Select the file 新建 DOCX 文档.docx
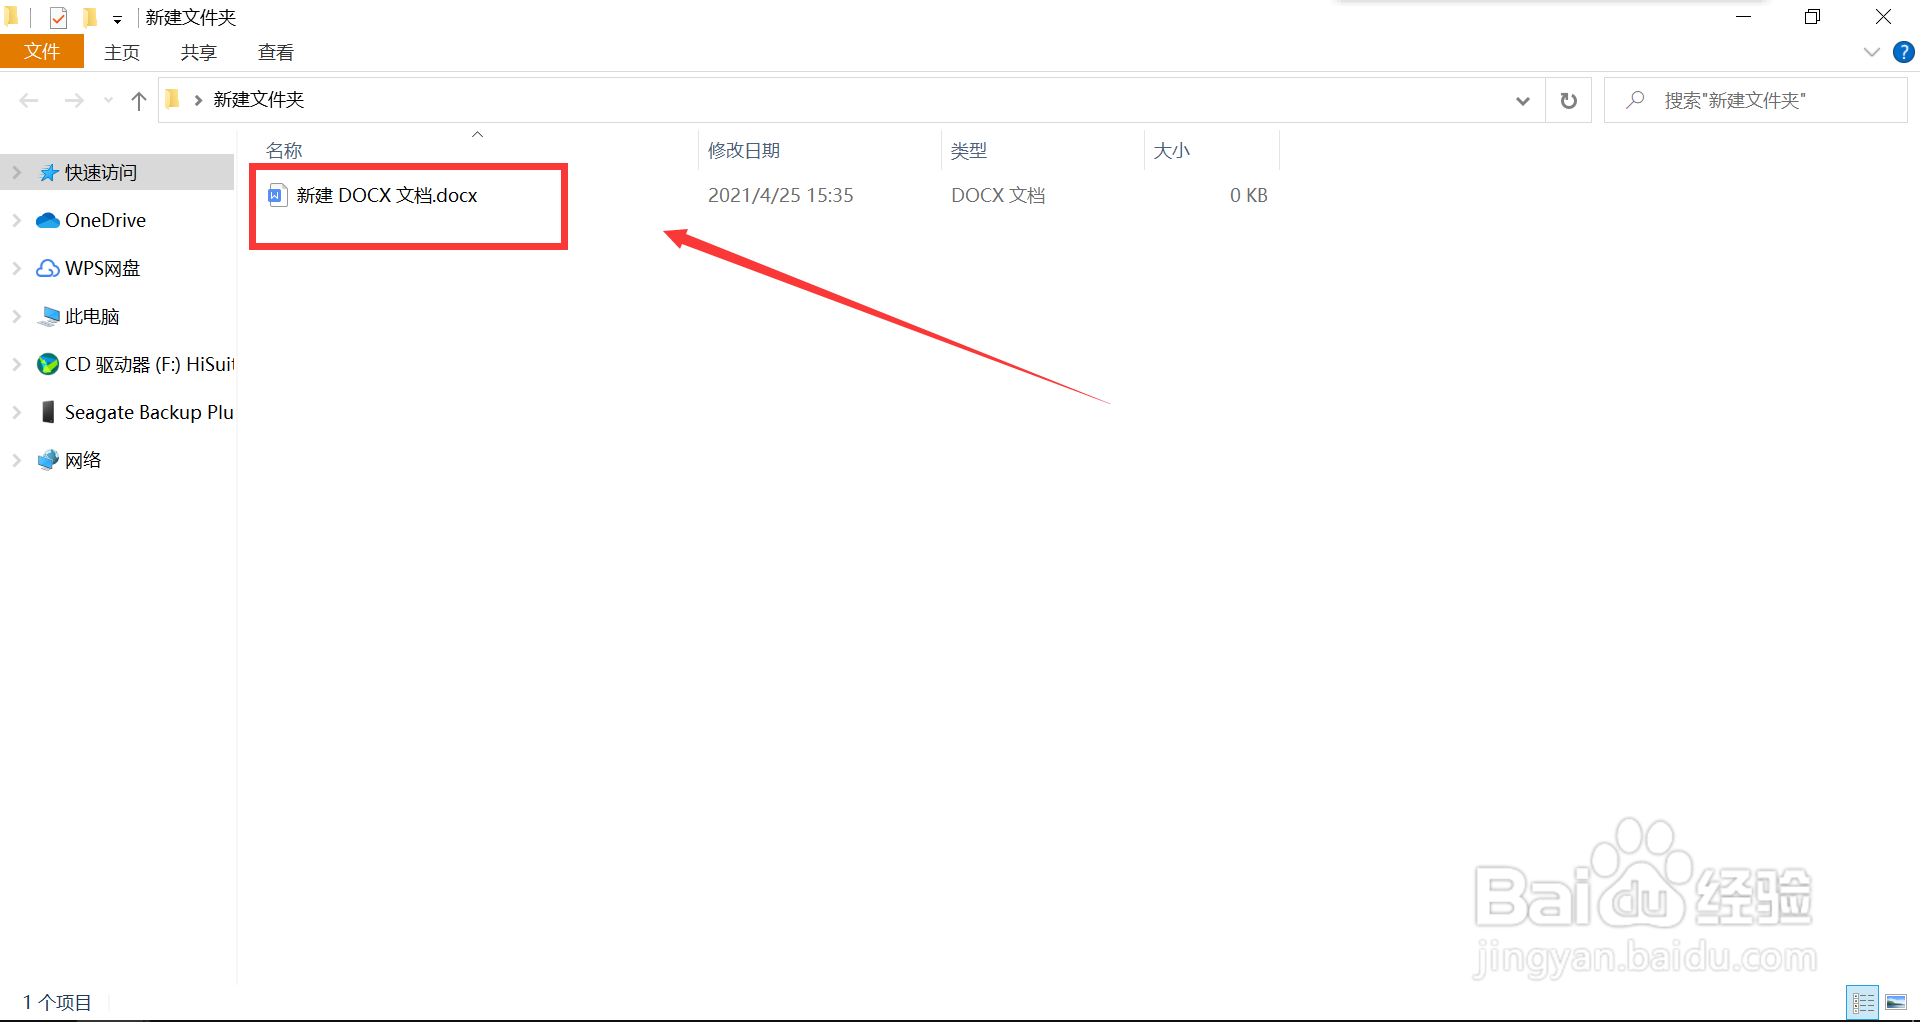 coord(387,195)
